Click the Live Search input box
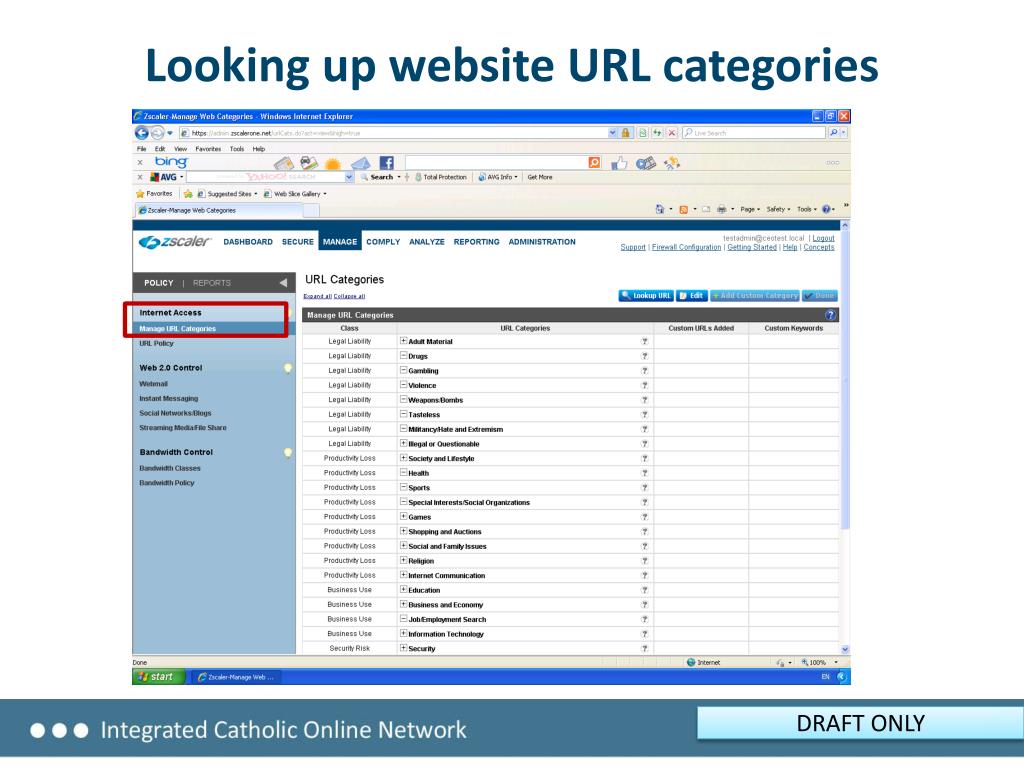The width and height of the screenshot is (1024, 768). pyautogui.click(x=754, y=133)
